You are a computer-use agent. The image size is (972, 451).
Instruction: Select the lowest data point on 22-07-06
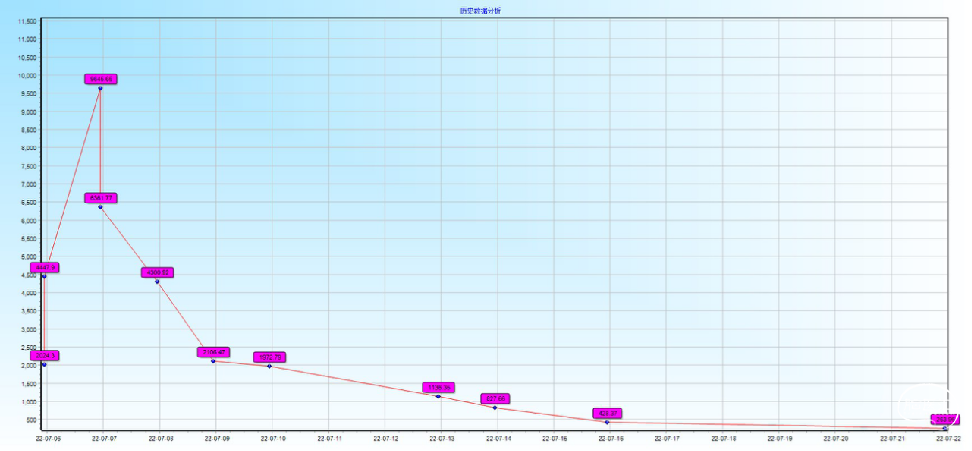click(x=44, y=365)
